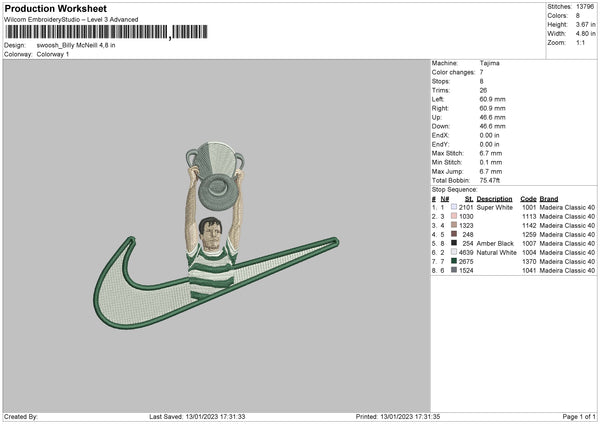Click the green swatch for code 1370
Image resolution: width=600 pixels, height=424 pixels.
coord(454,261)
